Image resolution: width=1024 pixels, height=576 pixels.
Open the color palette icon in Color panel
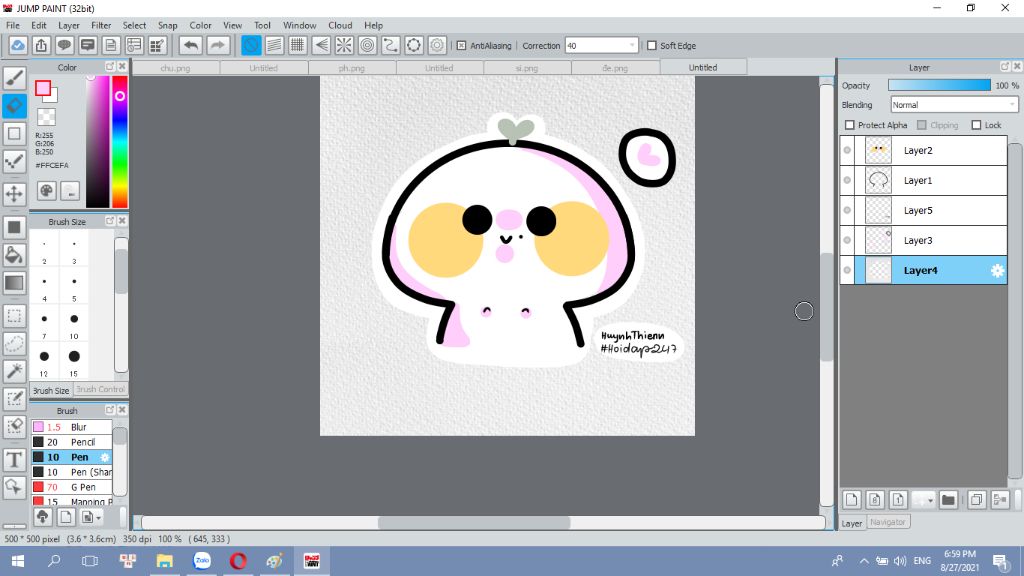46,191
